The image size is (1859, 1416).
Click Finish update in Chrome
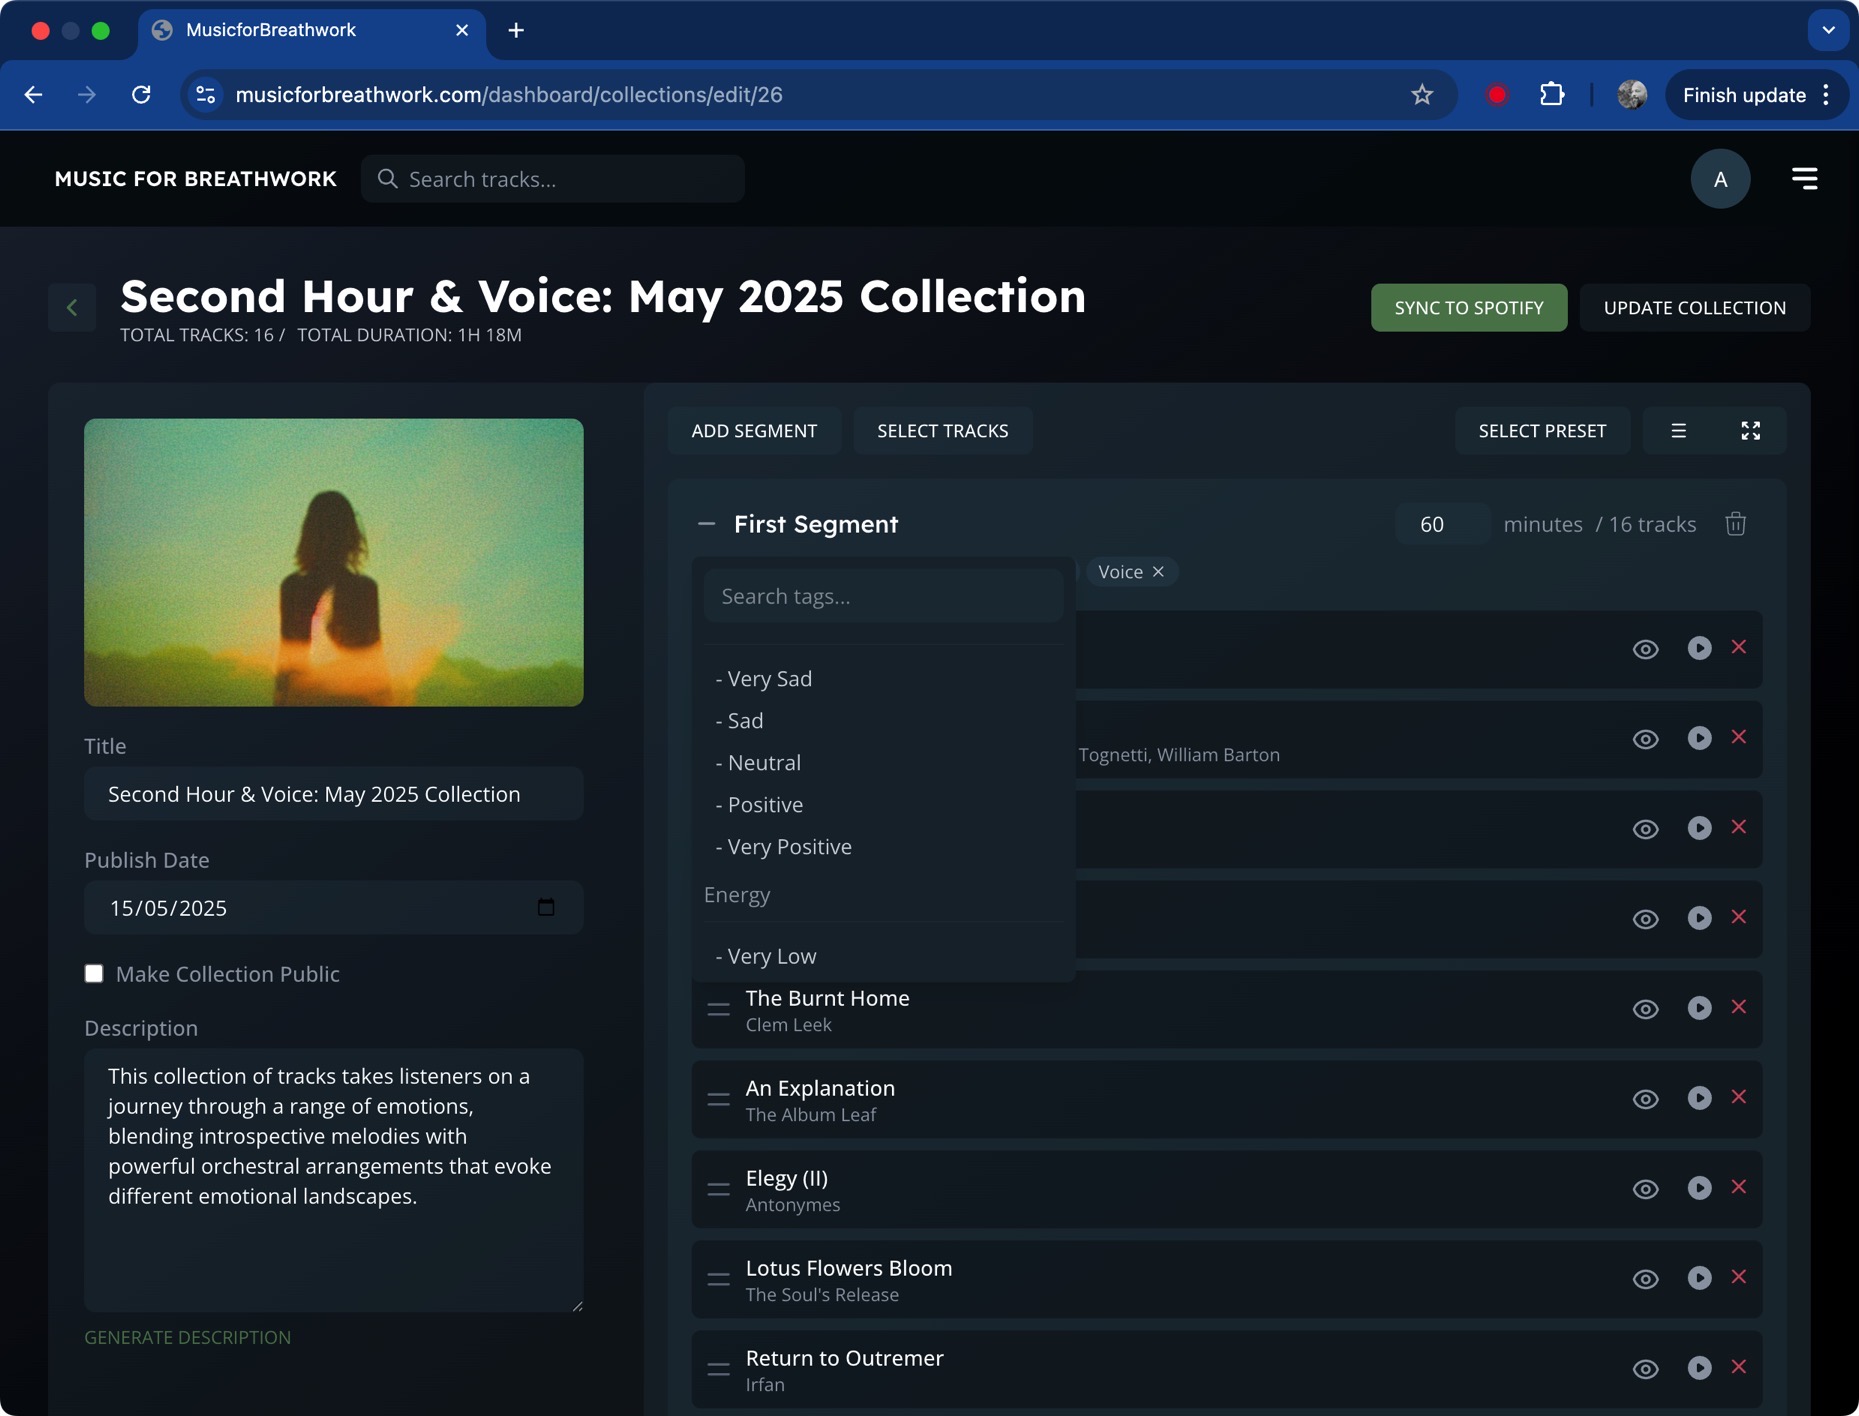click(1756, 95)
